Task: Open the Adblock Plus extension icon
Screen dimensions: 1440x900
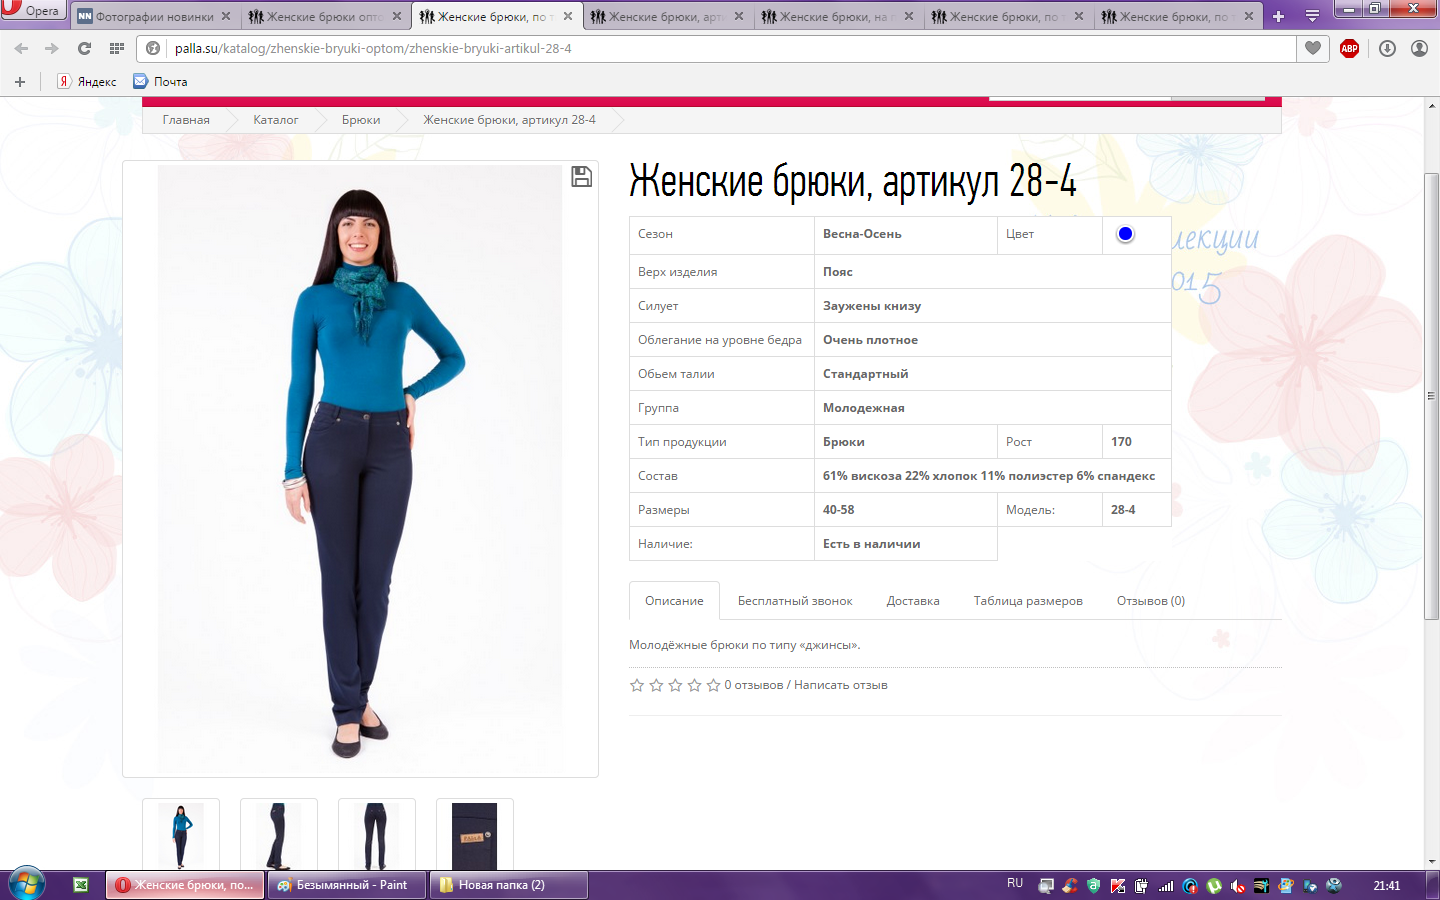Action: [x=1349, y=48]
